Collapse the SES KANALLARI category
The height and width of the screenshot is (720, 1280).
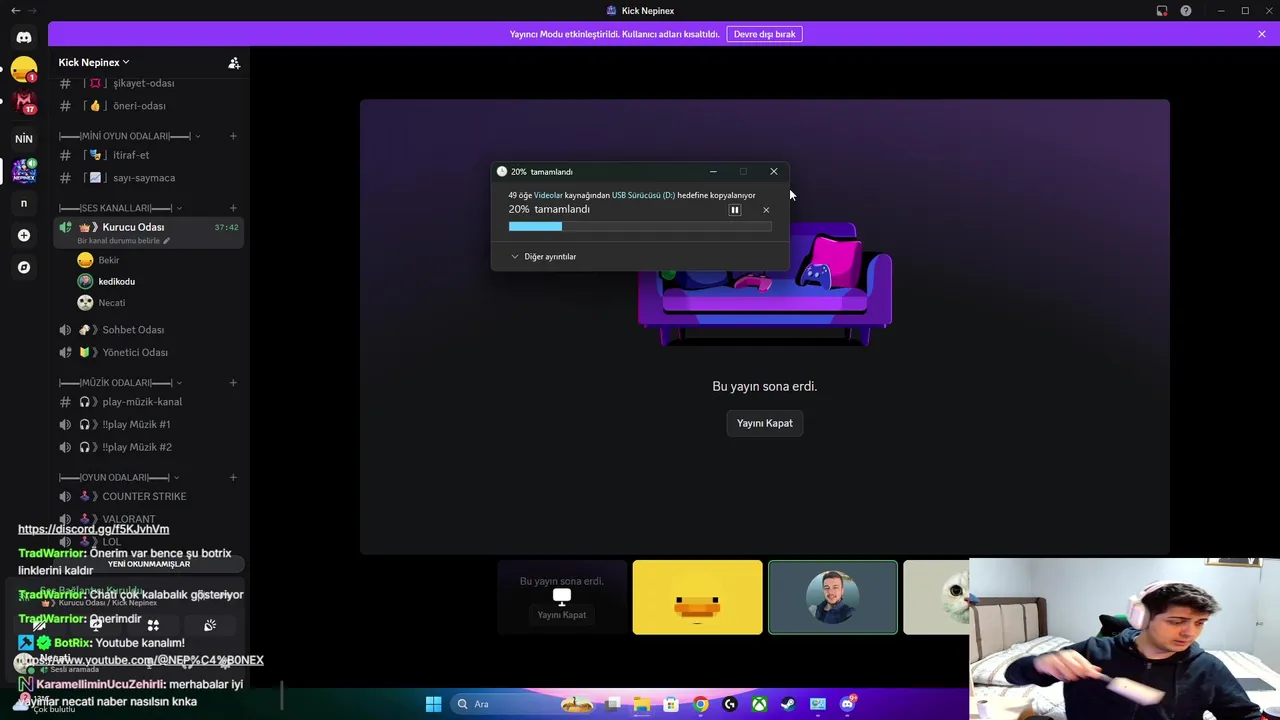(x=120, y=208)
